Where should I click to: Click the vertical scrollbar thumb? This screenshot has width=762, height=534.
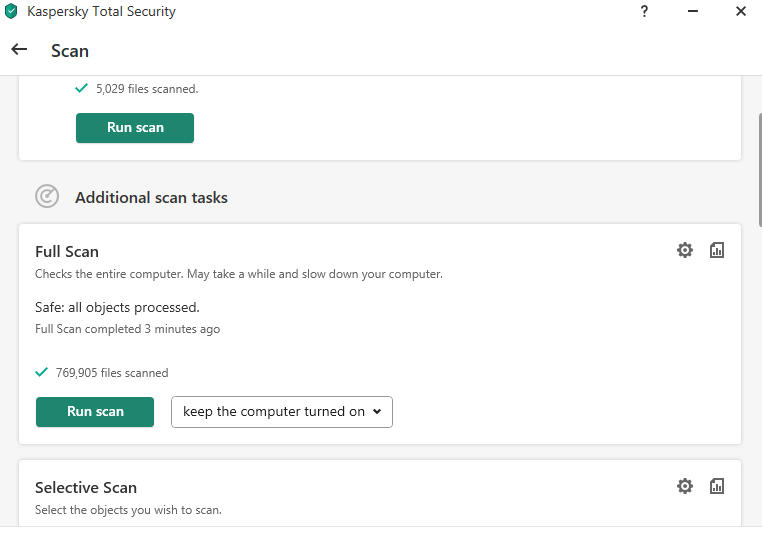[760, 170]
